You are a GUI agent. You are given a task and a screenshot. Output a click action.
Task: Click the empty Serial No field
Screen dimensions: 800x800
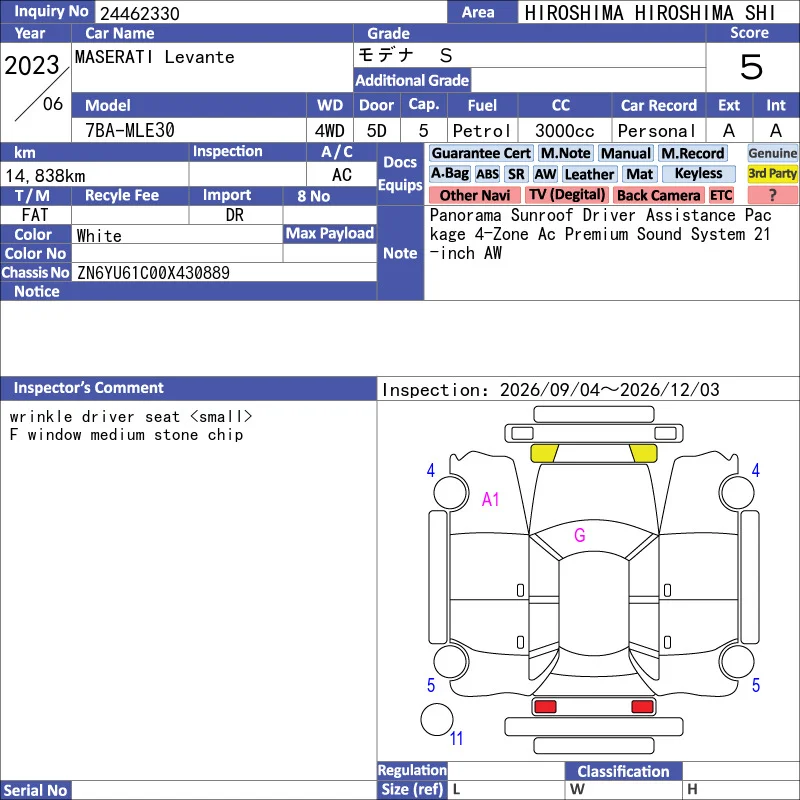coord(224,790)
